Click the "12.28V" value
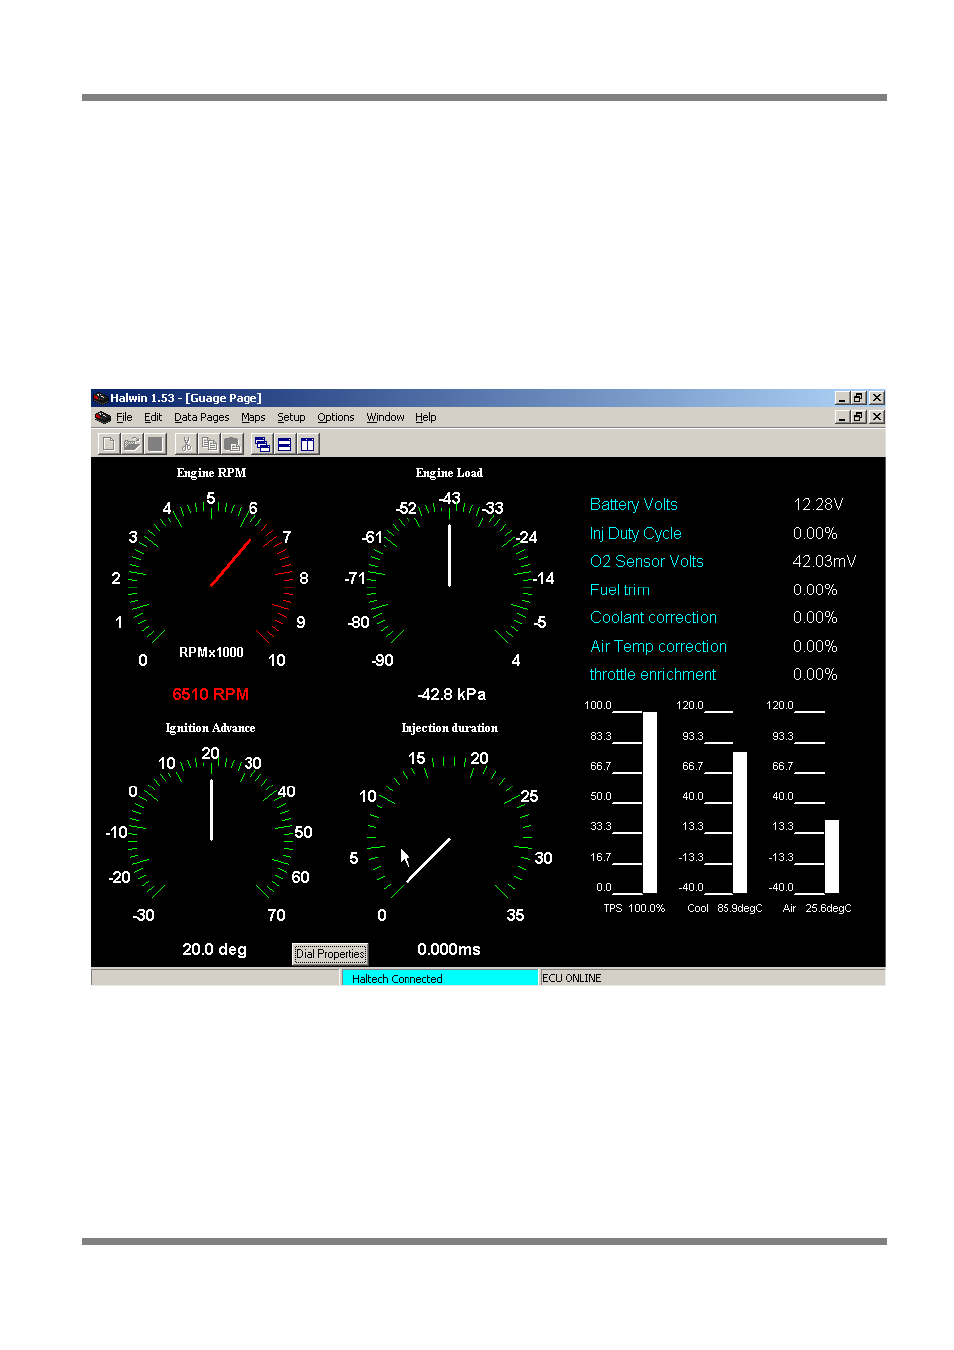Screen dimensions: 954x1350 pyautogui.click(x=818, y=505)
